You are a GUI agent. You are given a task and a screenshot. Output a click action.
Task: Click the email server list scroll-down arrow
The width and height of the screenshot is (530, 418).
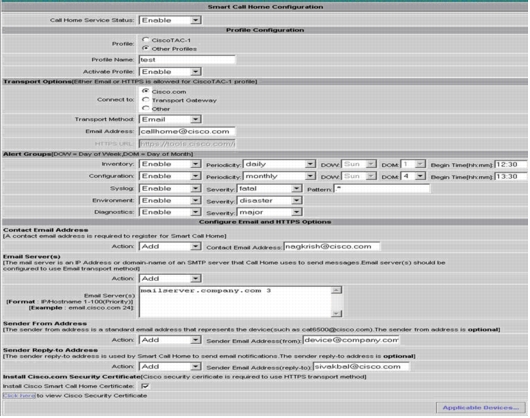337,314
